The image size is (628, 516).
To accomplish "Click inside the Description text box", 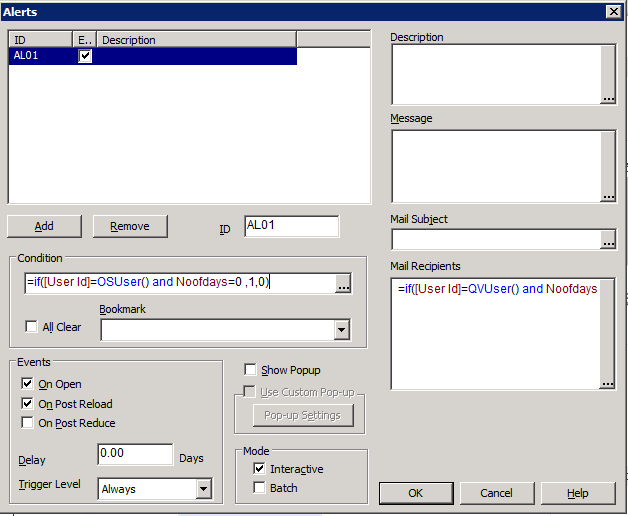I will pyautogui.click(x=497, y=75).
